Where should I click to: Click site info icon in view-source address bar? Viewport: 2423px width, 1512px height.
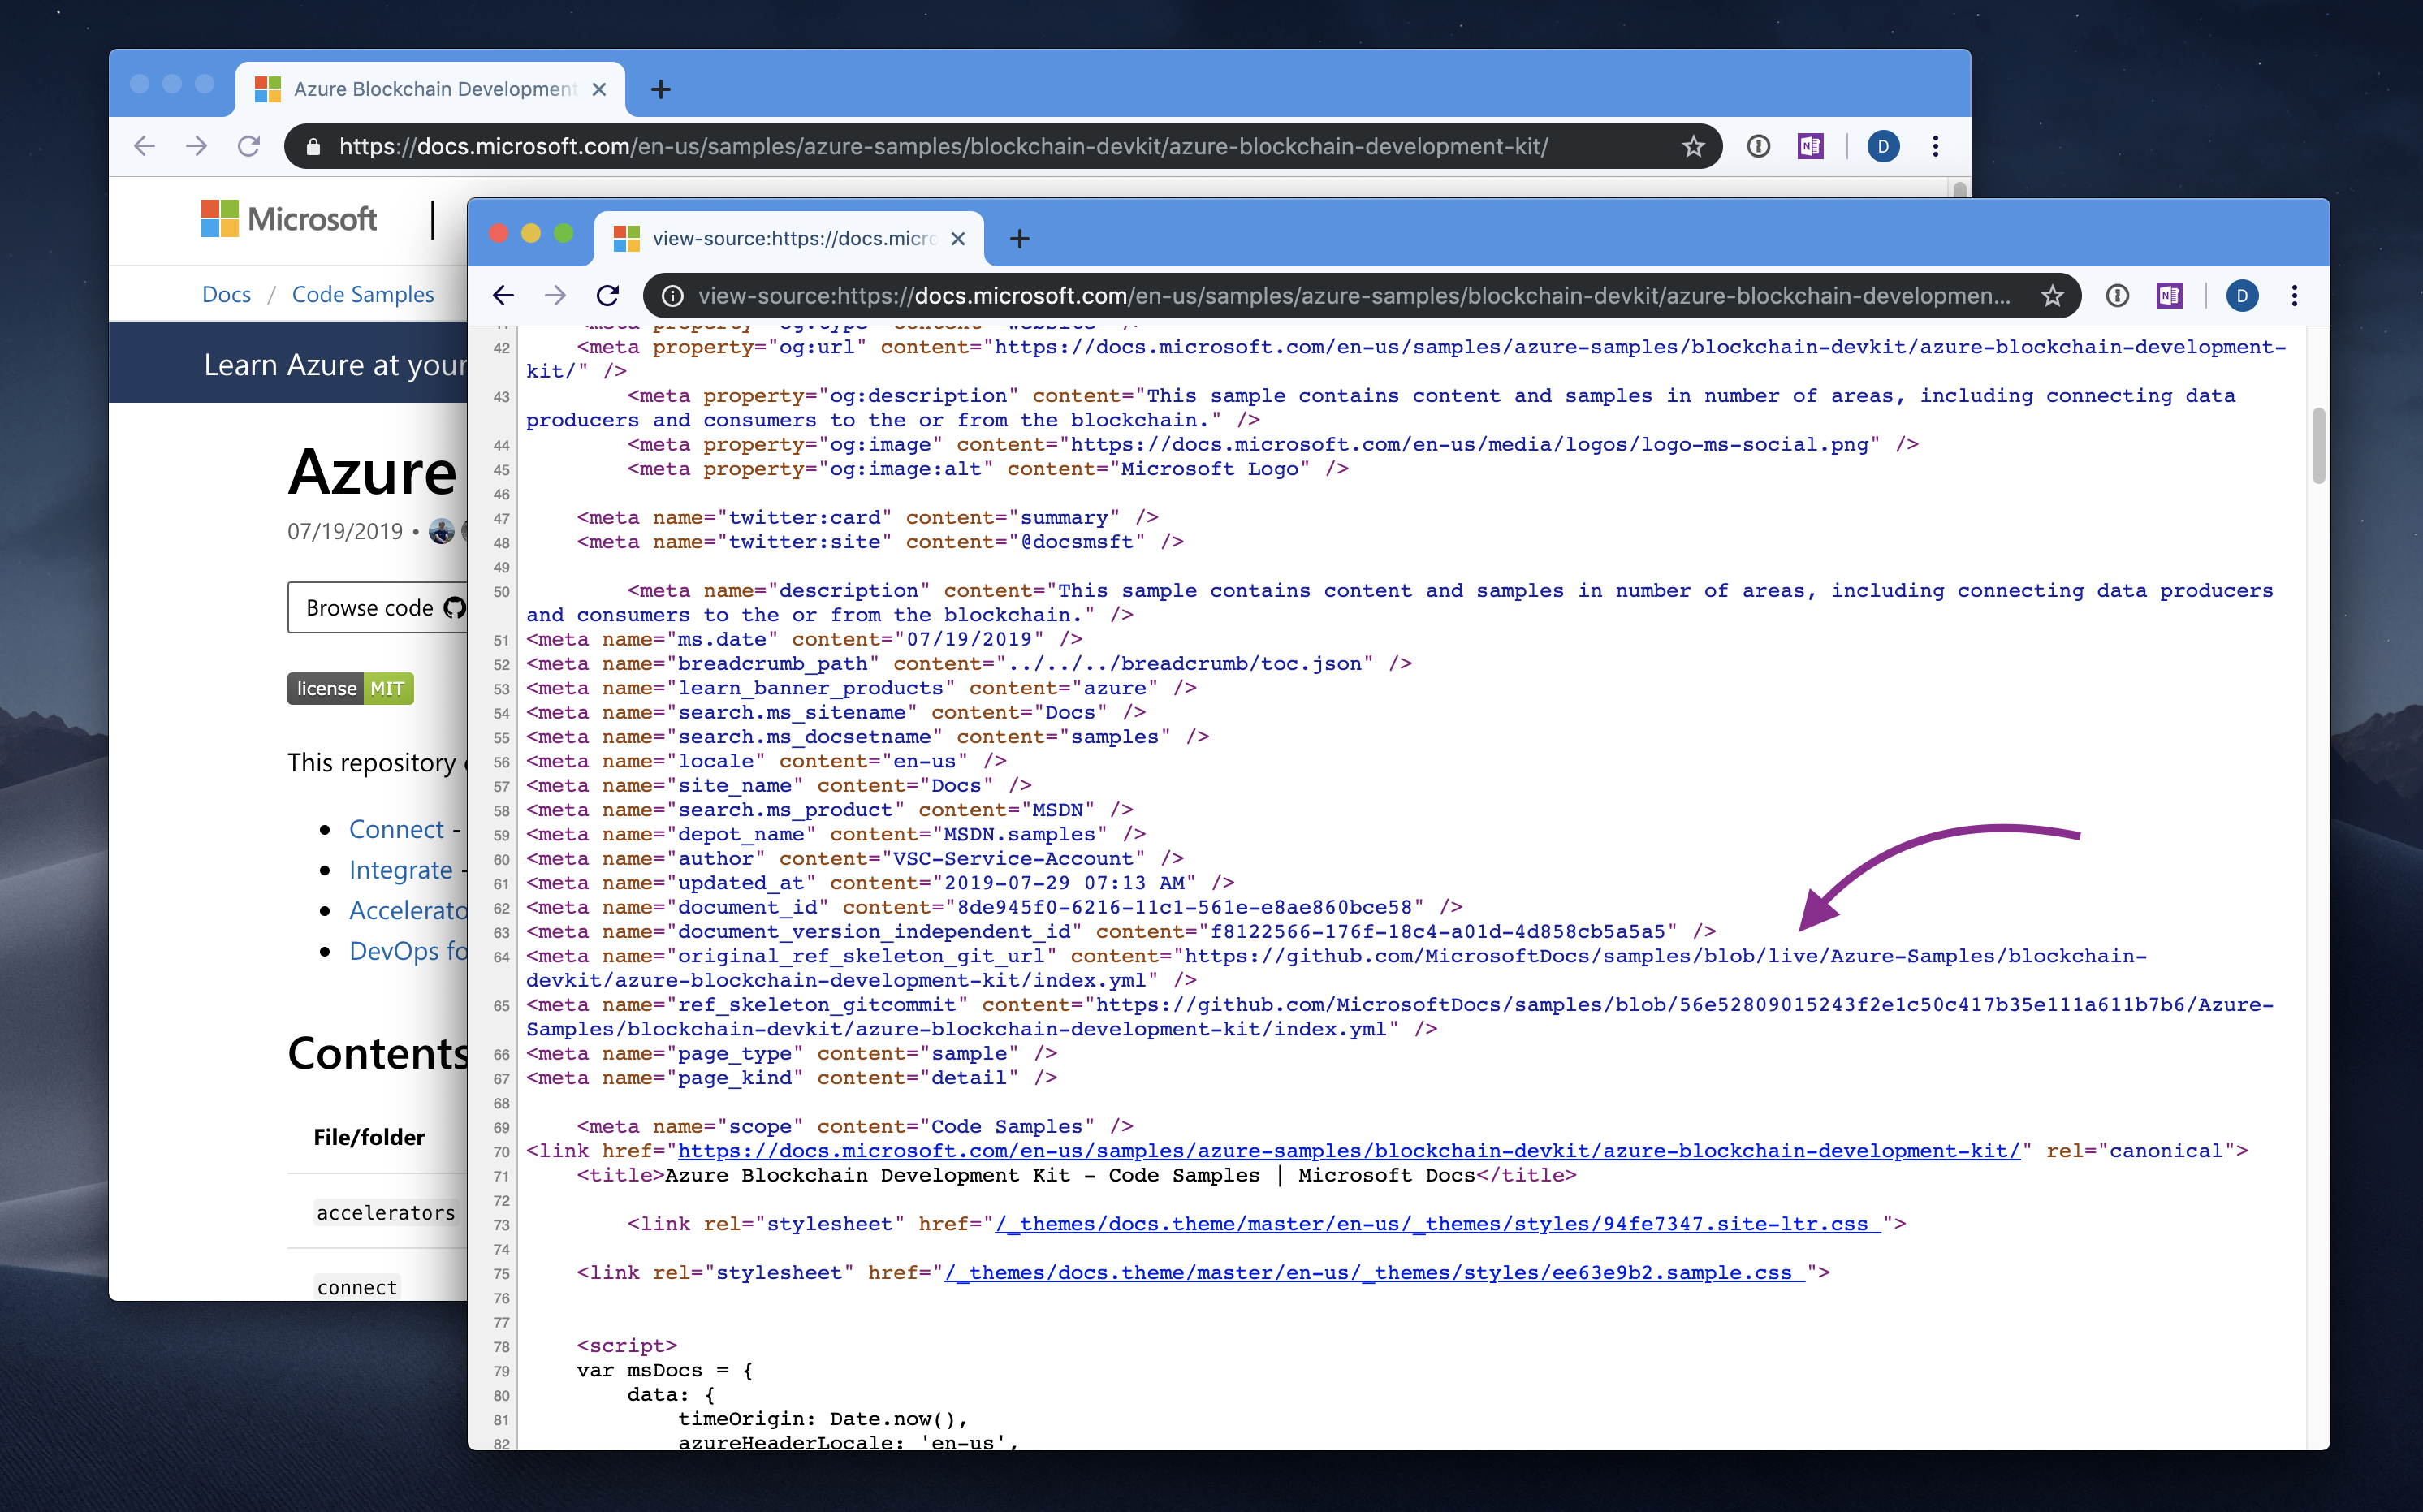[673, 296]
